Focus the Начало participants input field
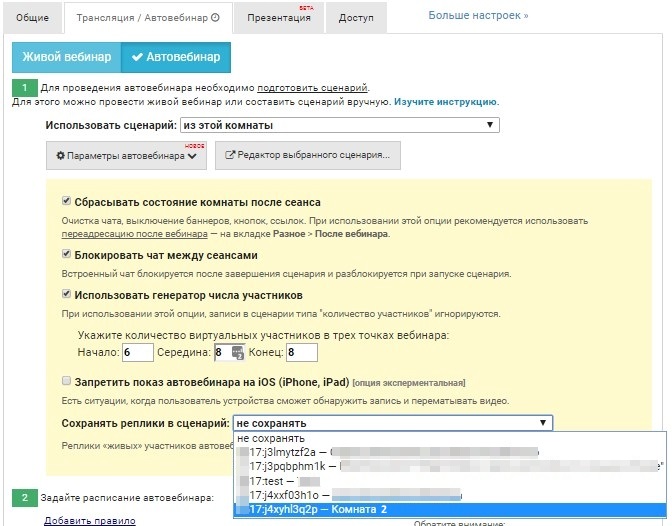672x526 pixels. tap(138, 353)
